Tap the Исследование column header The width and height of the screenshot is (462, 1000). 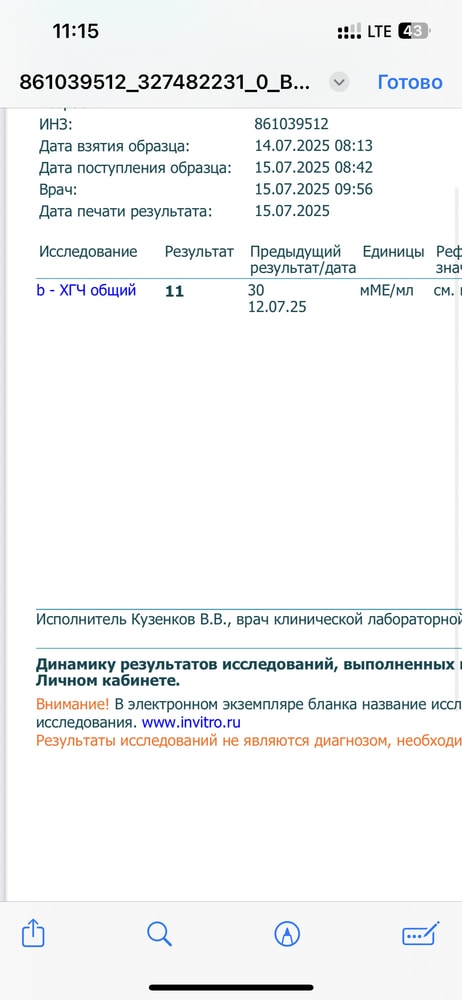pos(88,251)
